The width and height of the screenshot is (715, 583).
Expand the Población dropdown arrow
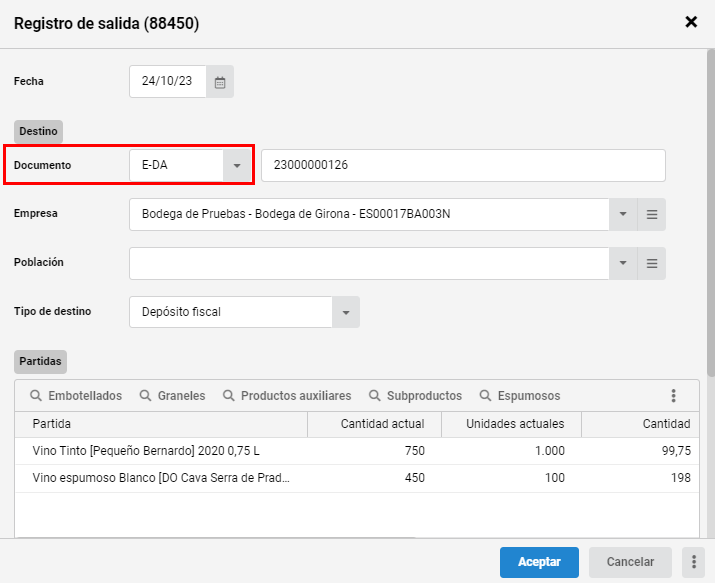pyautogui.click(x=623, y=263)
